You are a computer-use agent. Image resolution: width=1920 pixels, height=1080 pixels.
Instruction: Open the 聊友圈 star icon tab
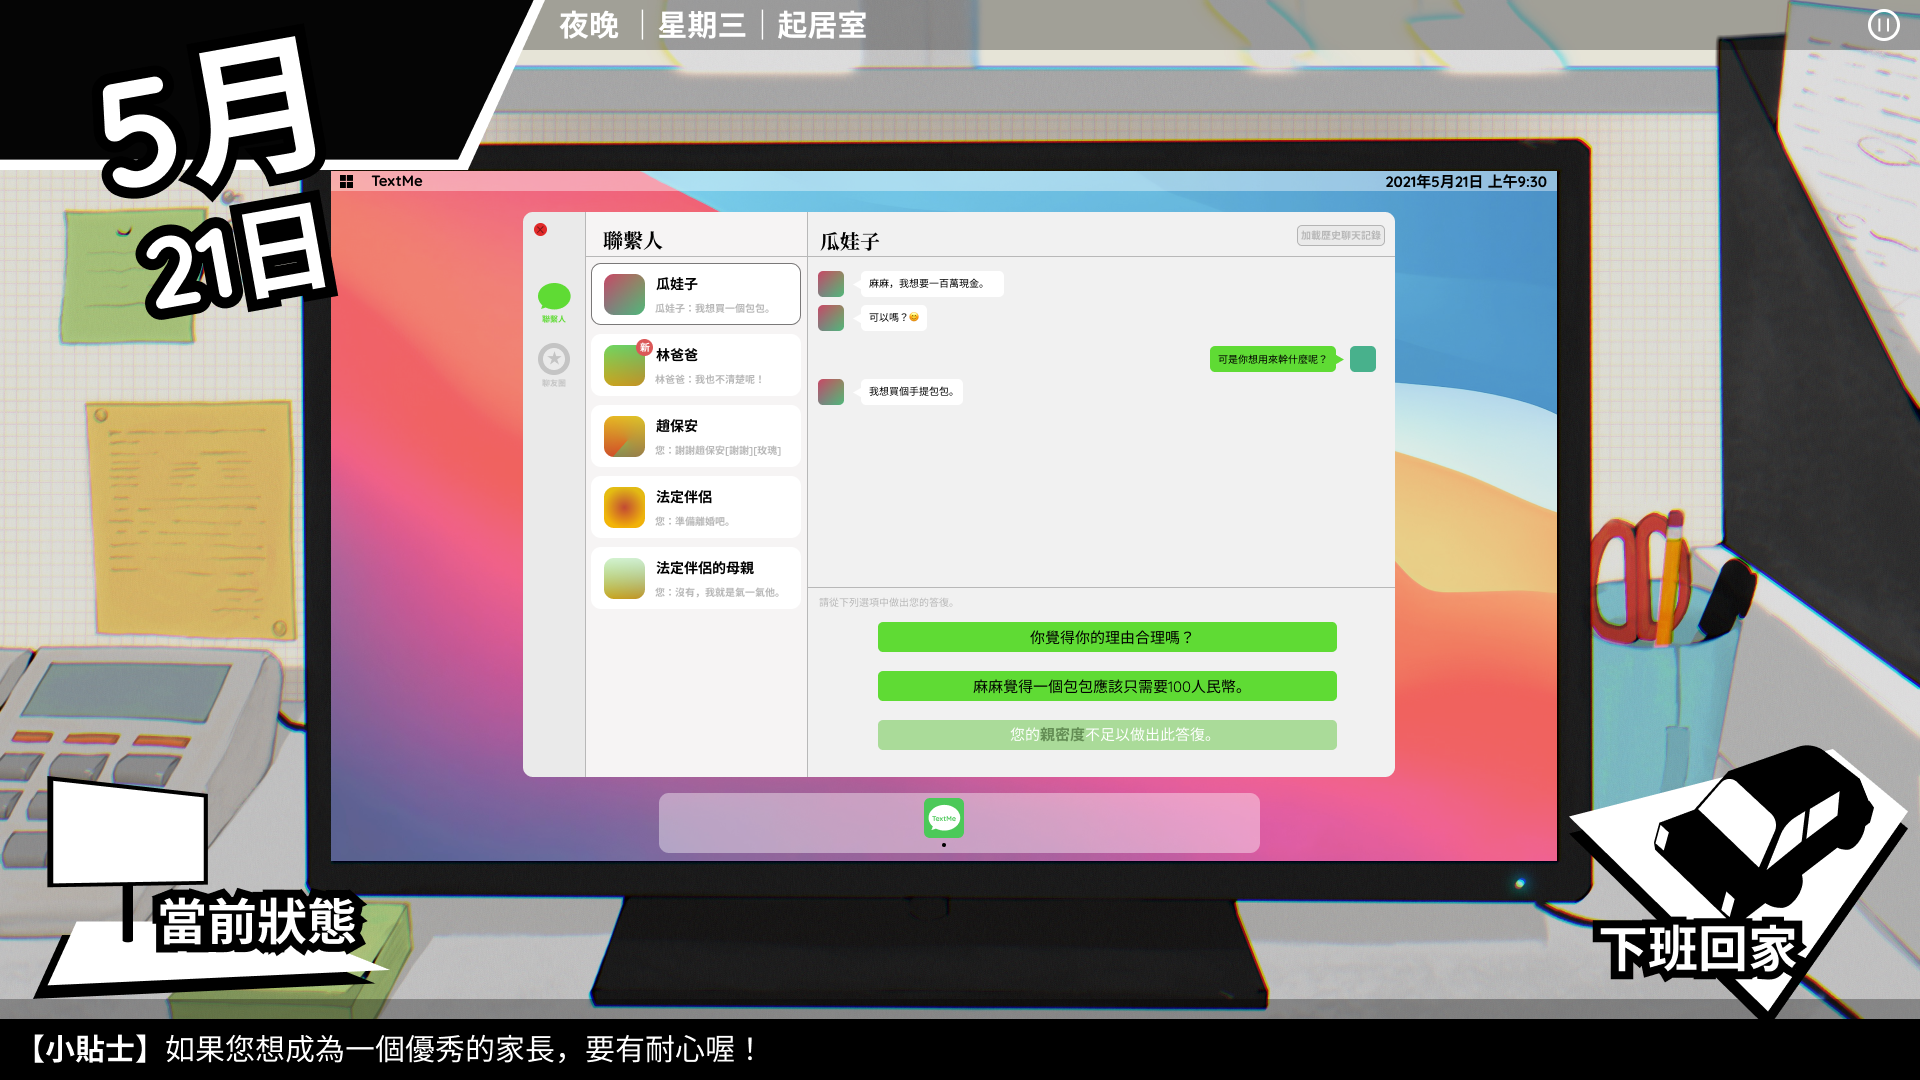(x=554, y=360)
